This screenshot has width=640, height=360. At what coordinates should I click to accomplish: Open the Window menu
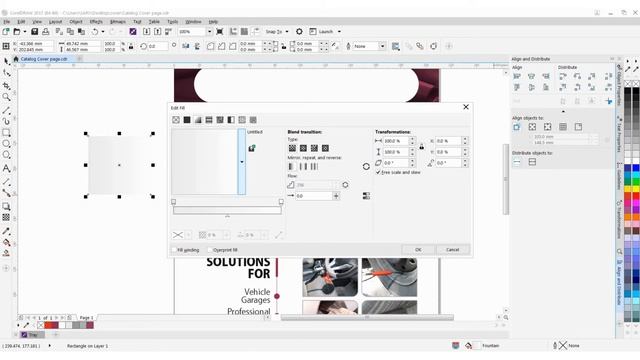(x=193, y=22)
